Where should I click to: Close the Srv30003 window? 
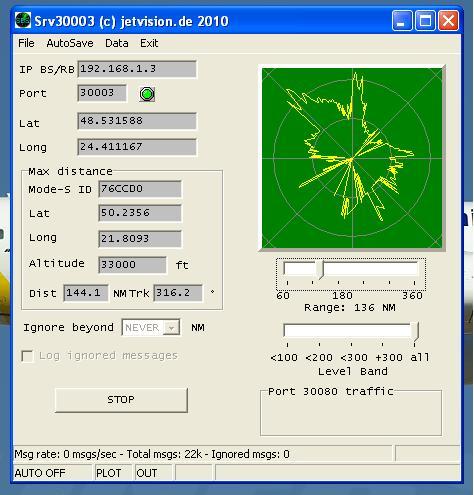[x=448, y=21]
